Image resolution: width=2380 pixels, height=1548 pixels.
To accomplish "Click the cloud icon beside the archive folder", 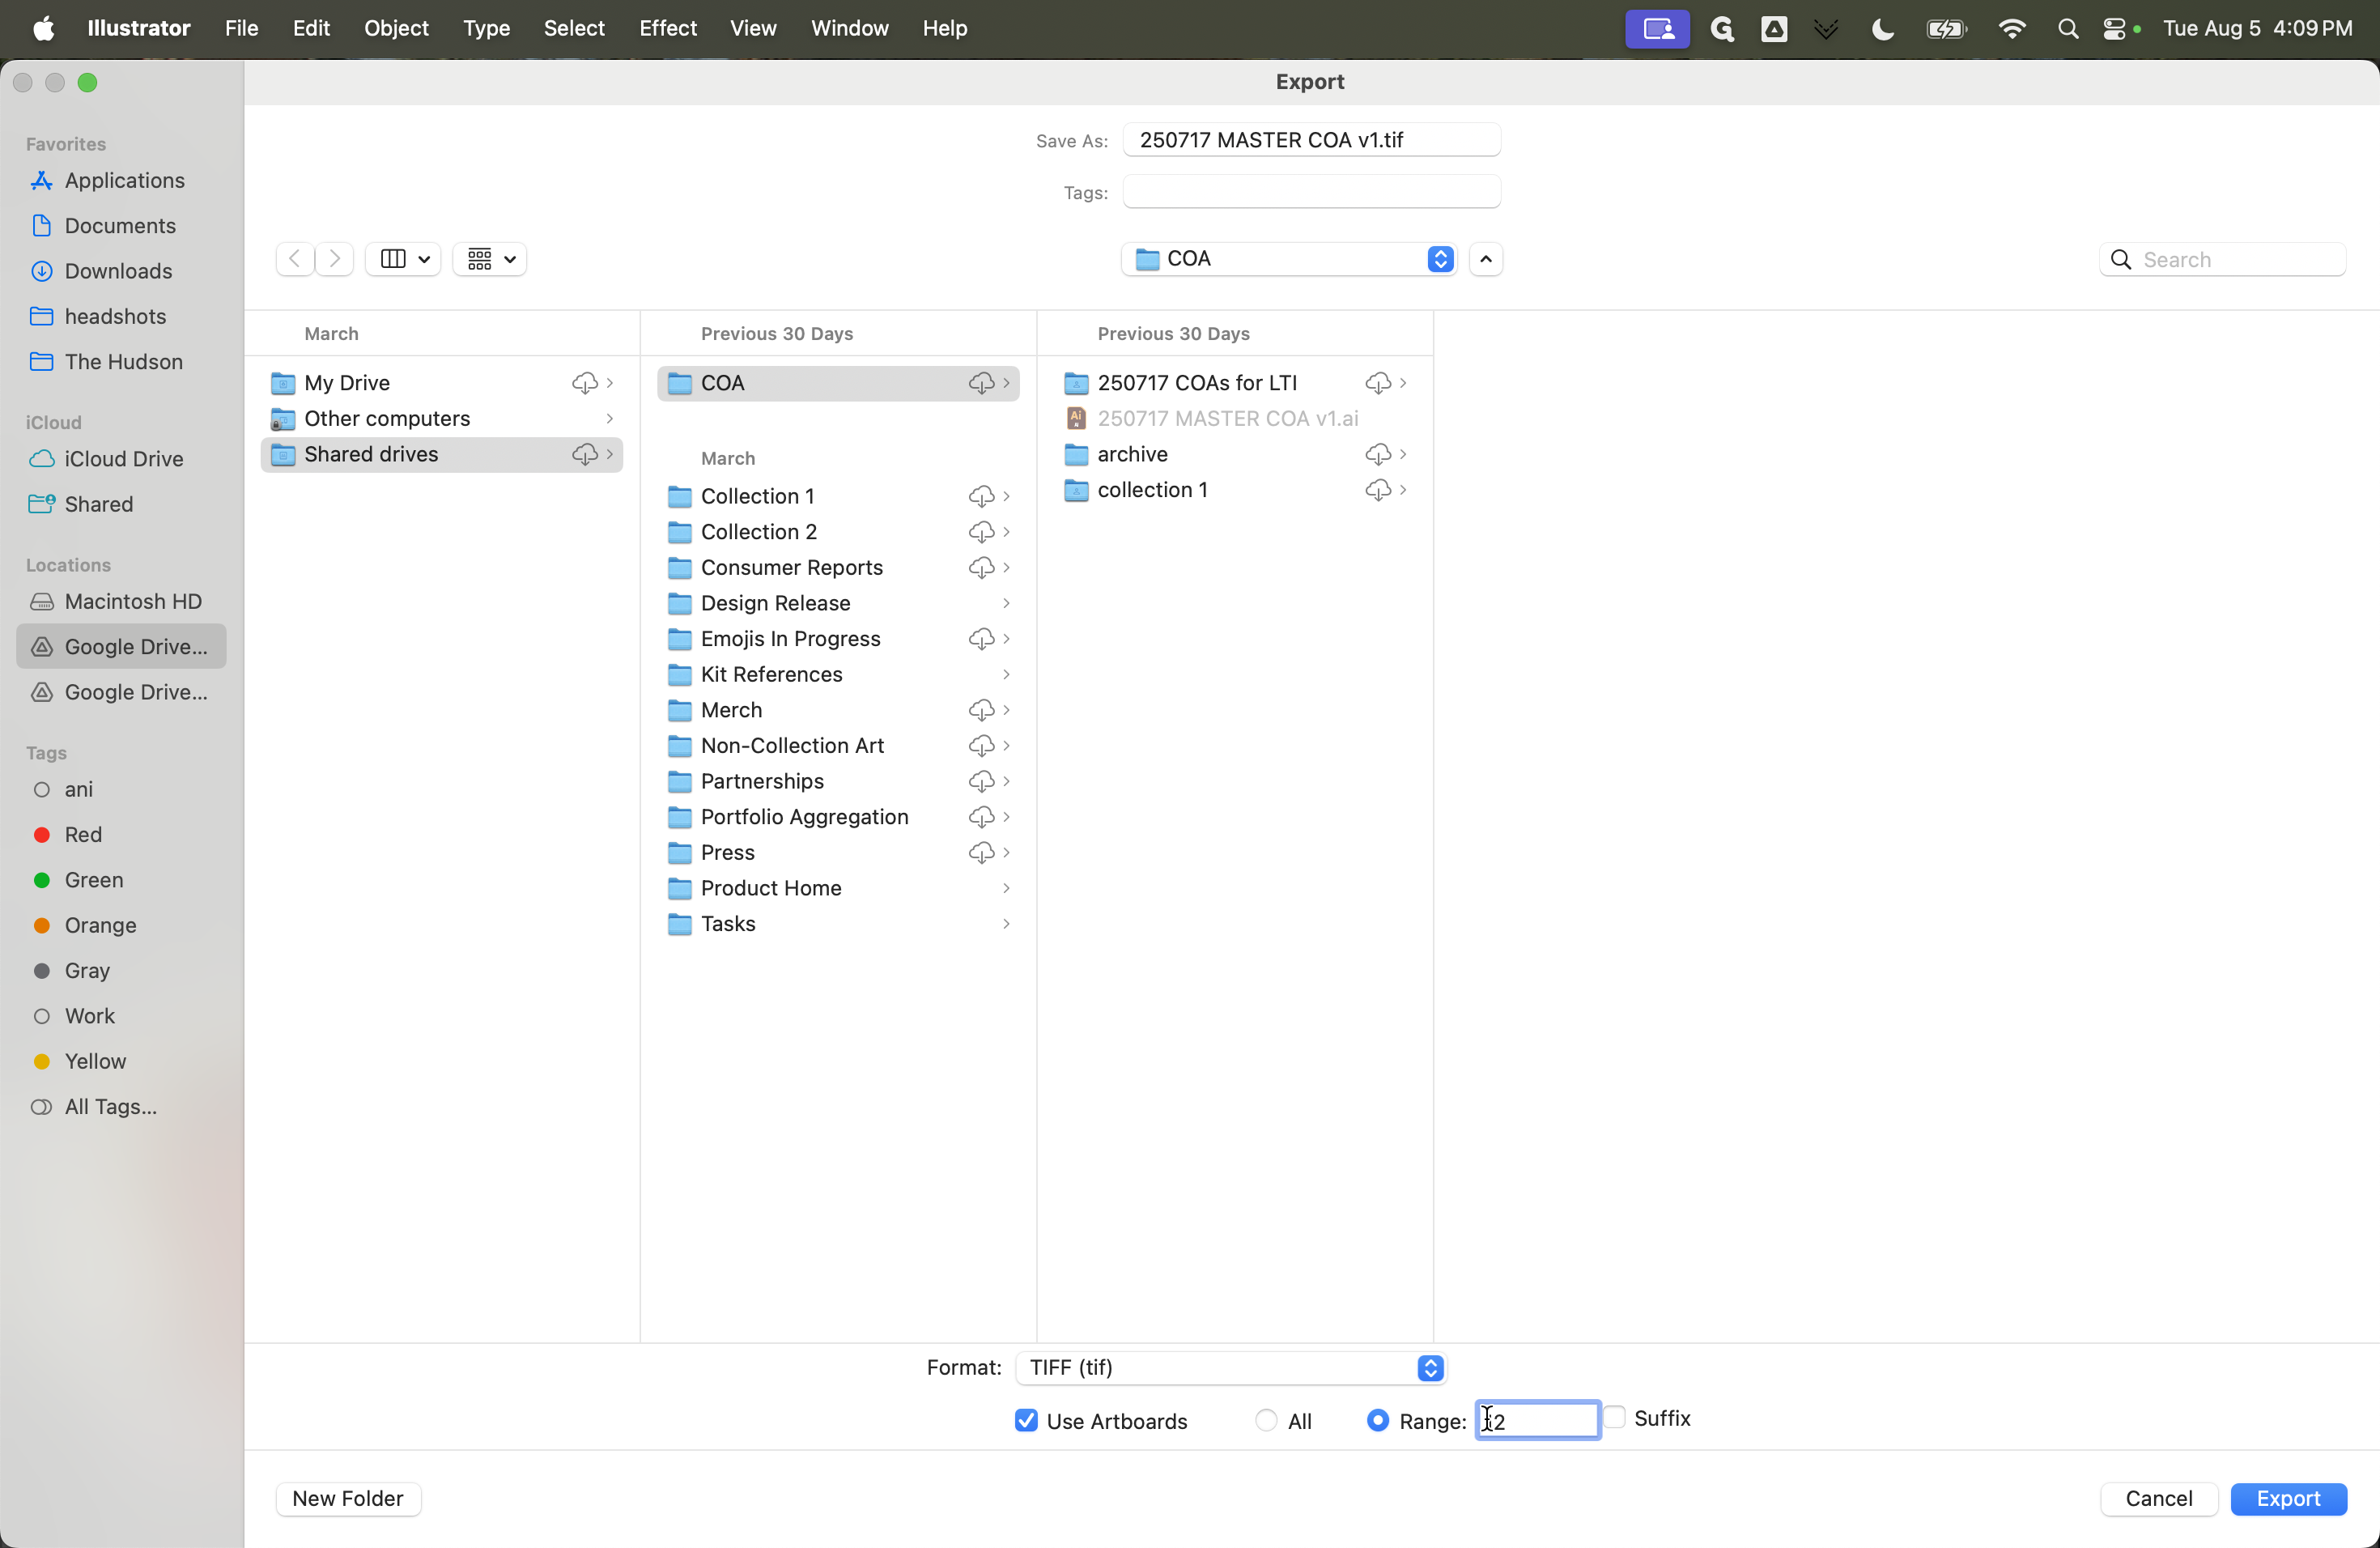I will click(1378, 454).
